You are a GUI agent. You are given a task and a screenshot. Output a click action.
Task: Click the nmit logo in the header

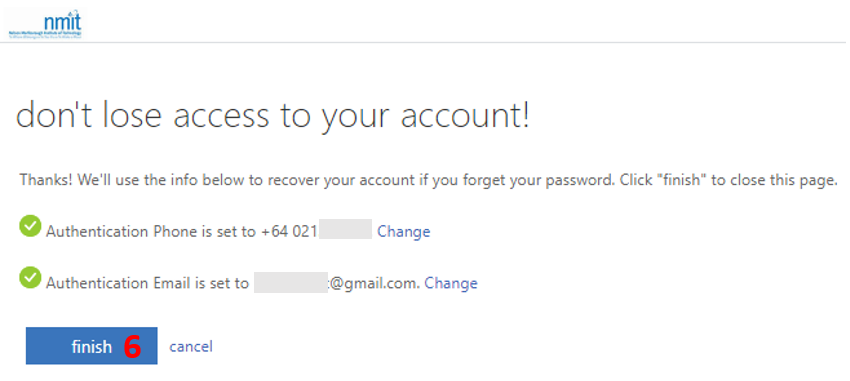(45, 25)
